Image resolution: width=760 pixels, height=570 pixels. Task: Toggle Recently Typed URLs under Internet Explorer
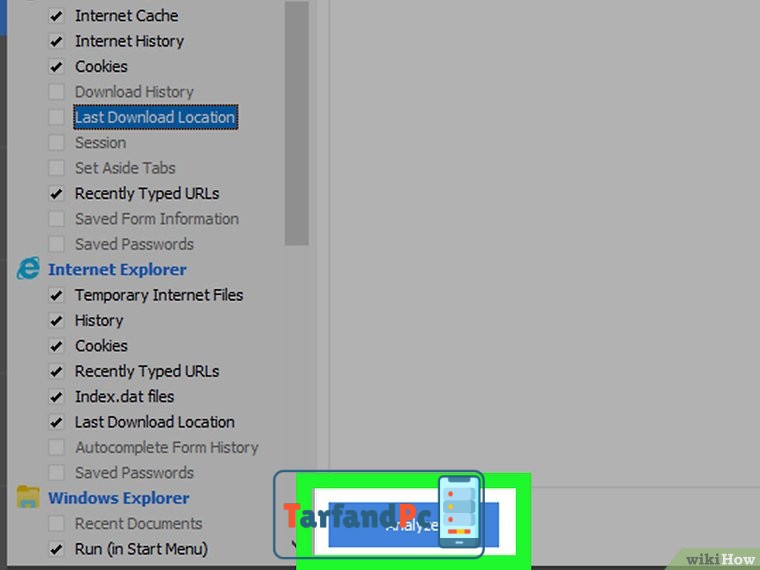(x=56, y=371)
